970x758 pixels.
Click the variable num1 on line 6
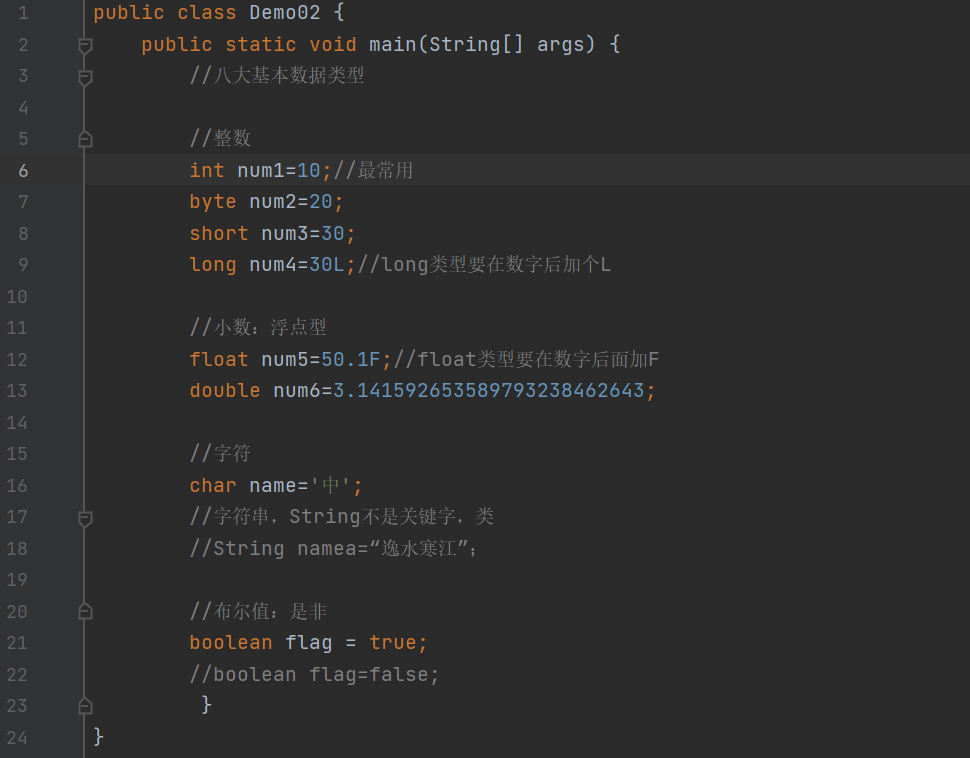(260, 170)
